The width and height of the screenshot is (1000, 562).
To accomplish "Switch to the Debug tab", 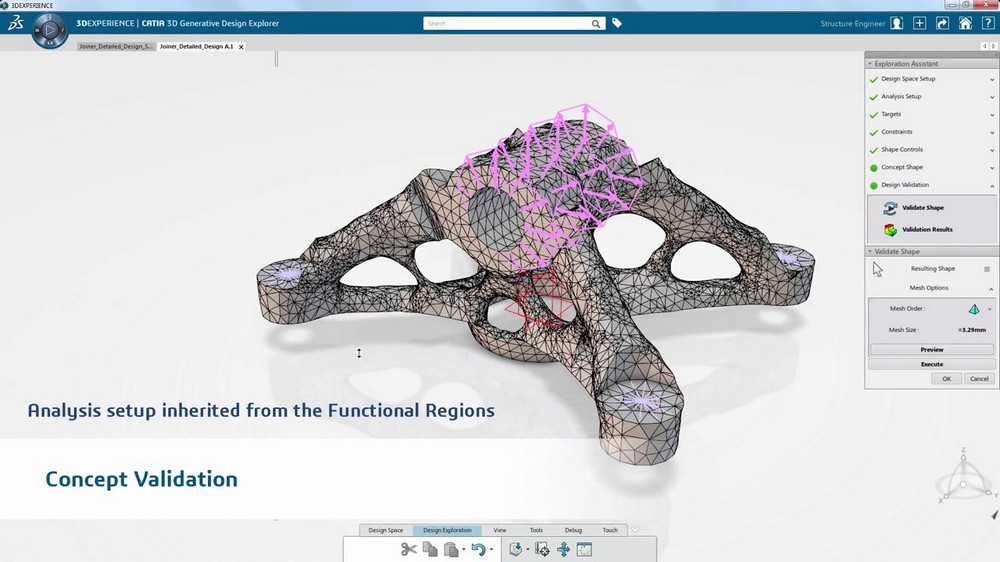I will [573, 530].
